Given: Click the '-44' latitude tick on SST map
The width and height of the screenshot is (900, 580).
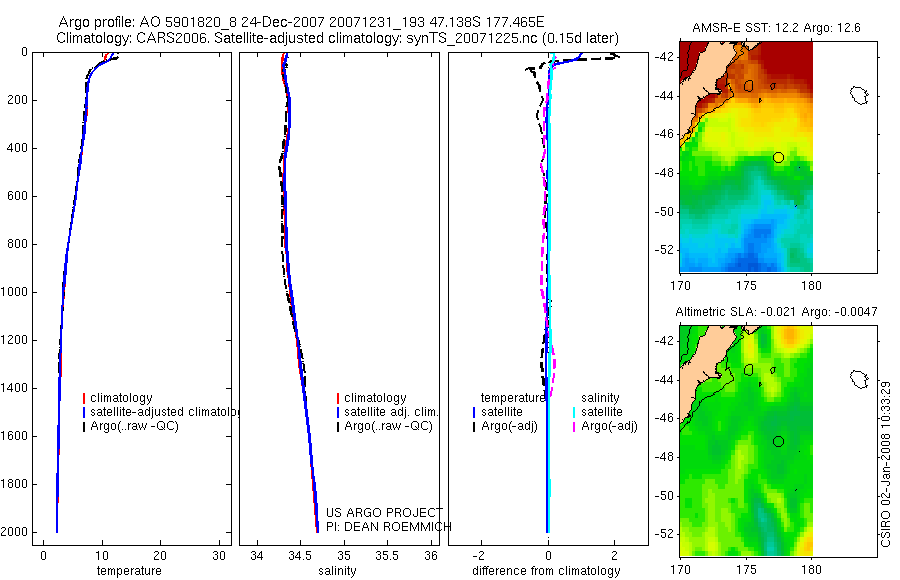Looking at the screenshot, I should tap(665, 95).
